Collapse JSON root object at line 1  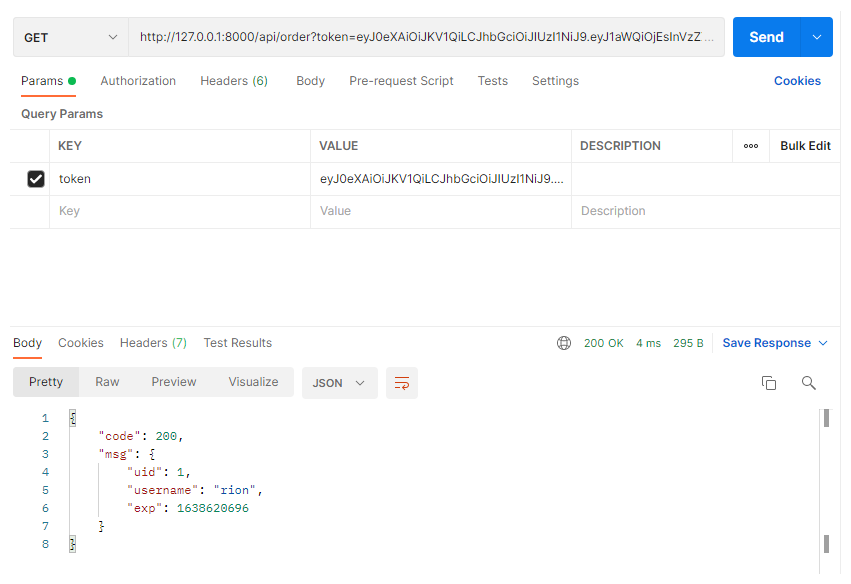pos(73,418)
